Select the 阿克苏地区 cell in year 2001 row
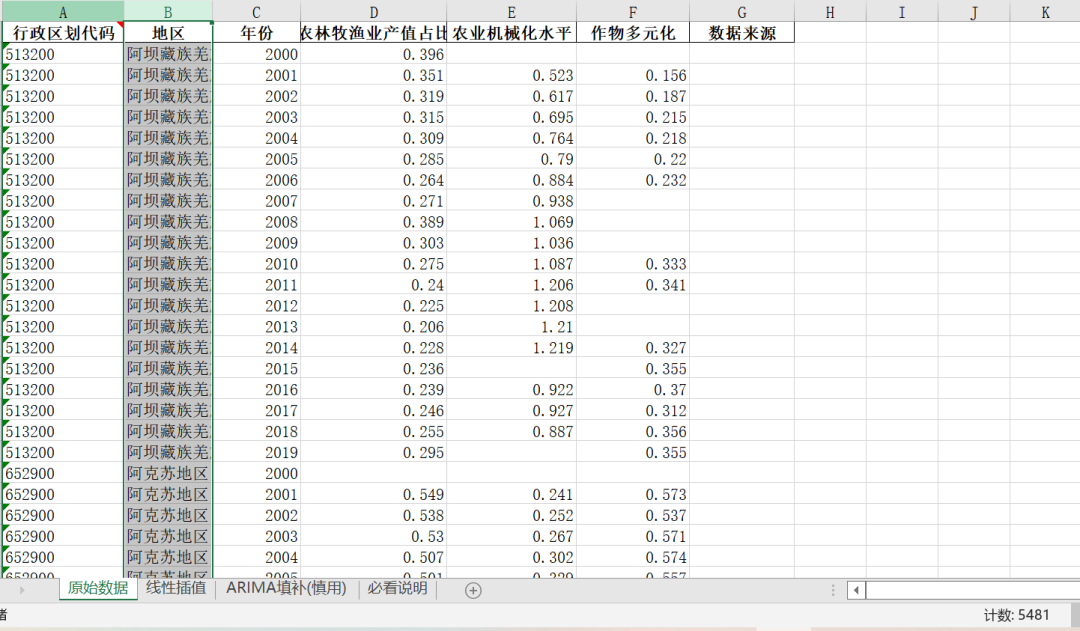Viewport: 1080px width, 631px height. [x=168, y=494]
